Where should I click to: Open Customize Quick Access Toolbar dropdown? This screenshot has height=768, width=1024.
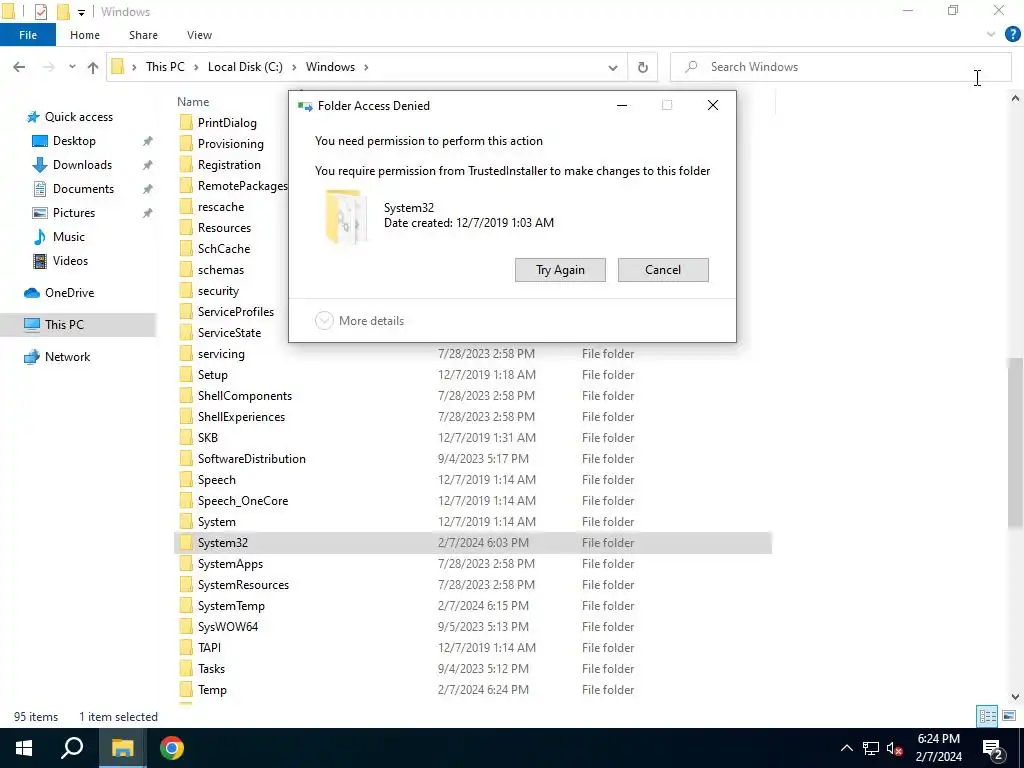point(81,12)
